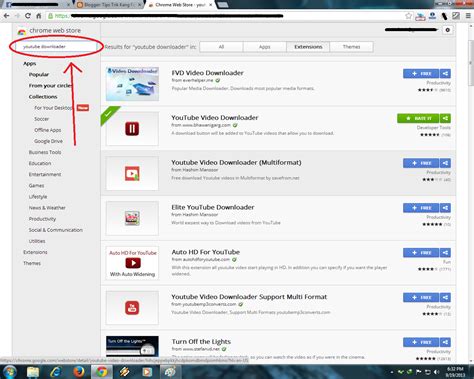Open the Turn Off the Lights title link
Image resolution: width=474 pixels, height=379 pixels.
(x=201, y=342)
